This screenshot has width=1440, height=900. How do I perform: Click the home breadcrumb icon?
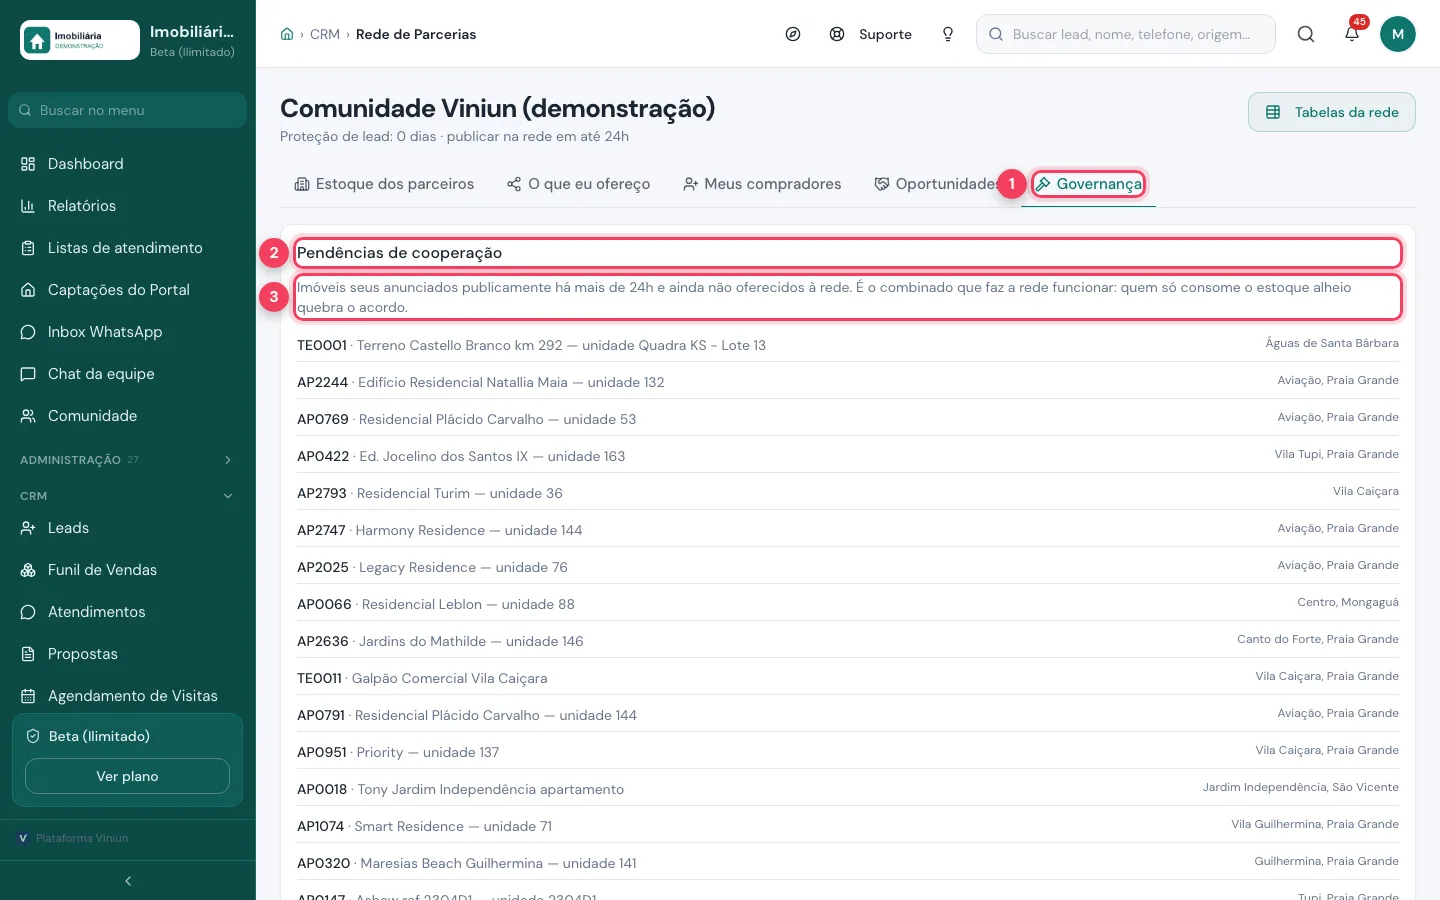[287, 34]
